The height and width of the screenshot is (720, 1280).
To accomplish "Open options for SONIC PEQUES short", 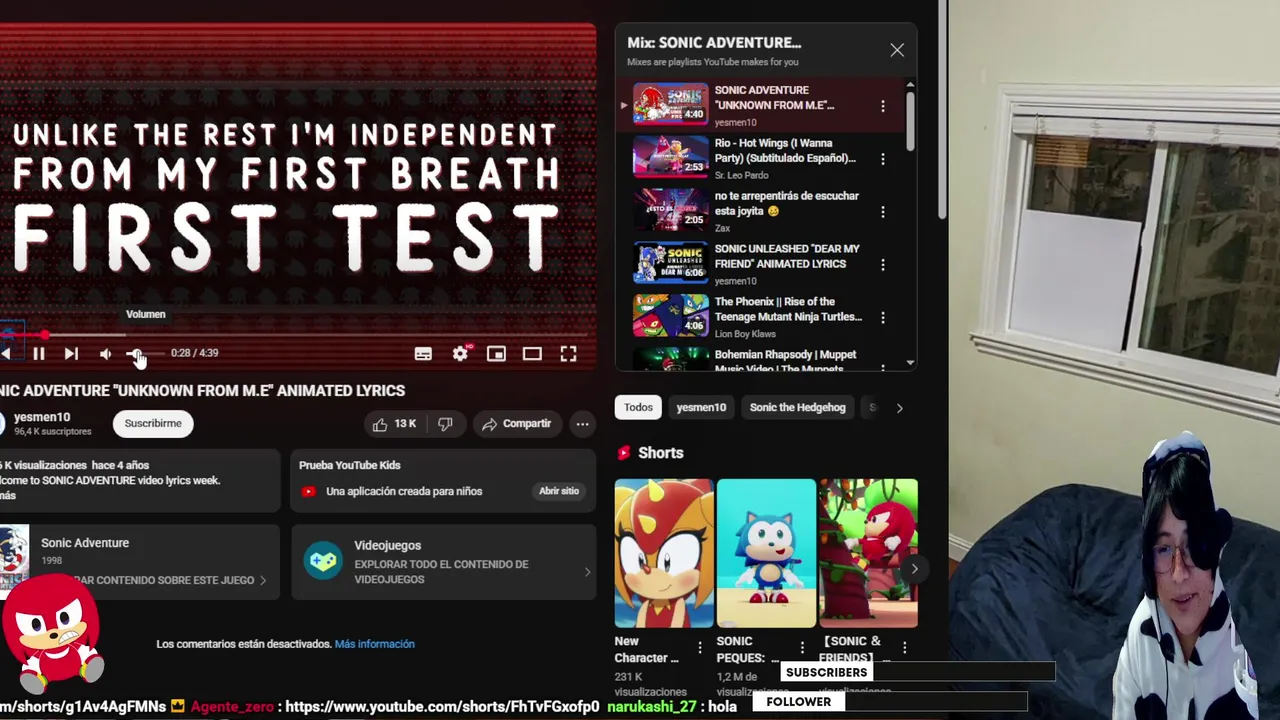I will pos(802,648).
